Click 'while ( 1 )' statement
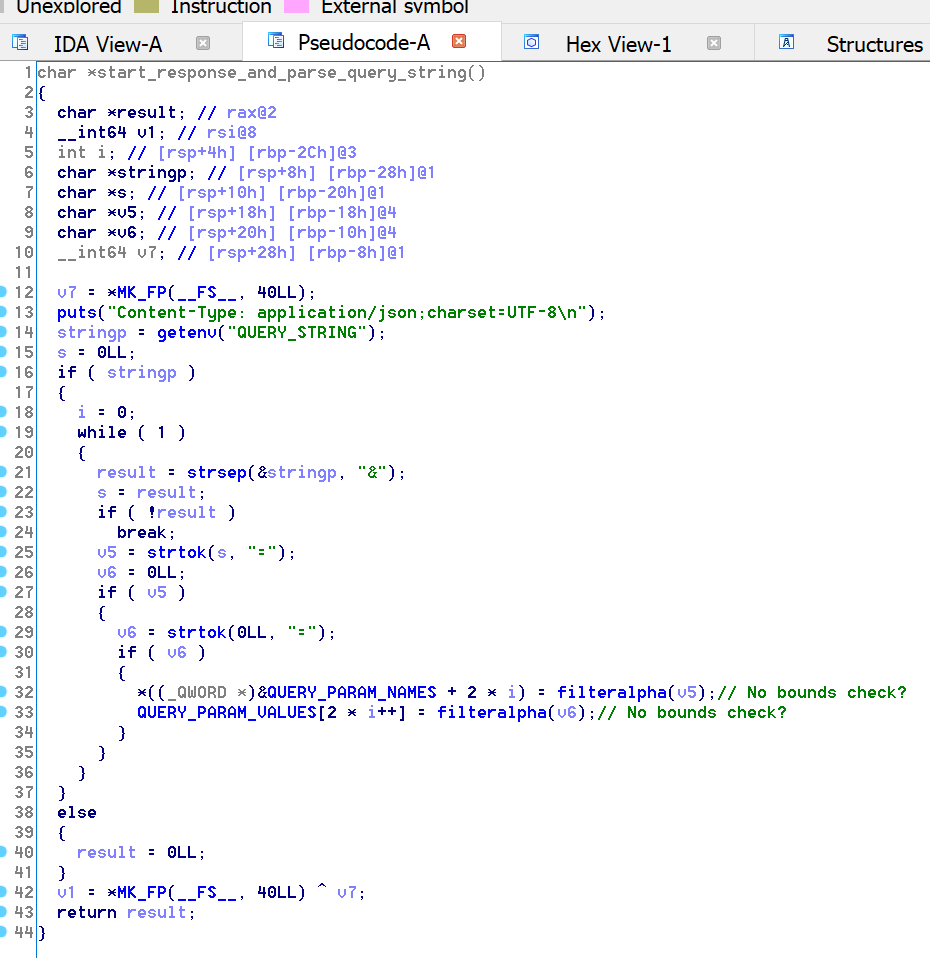The image size is (930, 958). click(x=131, y=433)
